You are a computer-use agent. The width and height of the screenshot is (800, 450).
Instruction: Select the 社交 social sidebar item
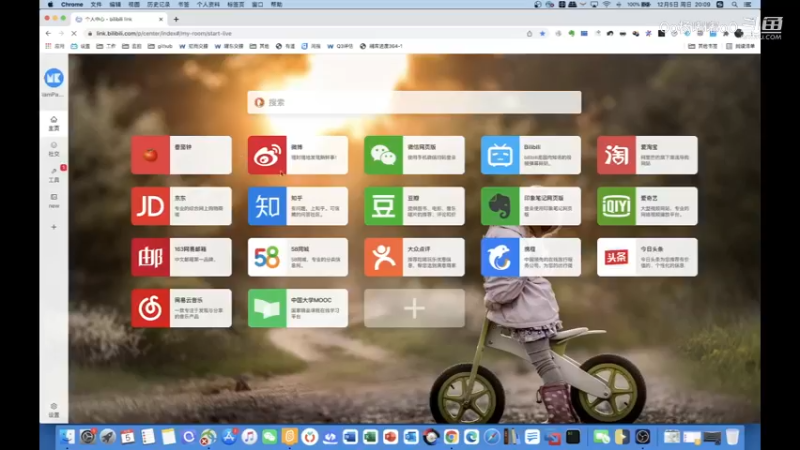[54, 149]
